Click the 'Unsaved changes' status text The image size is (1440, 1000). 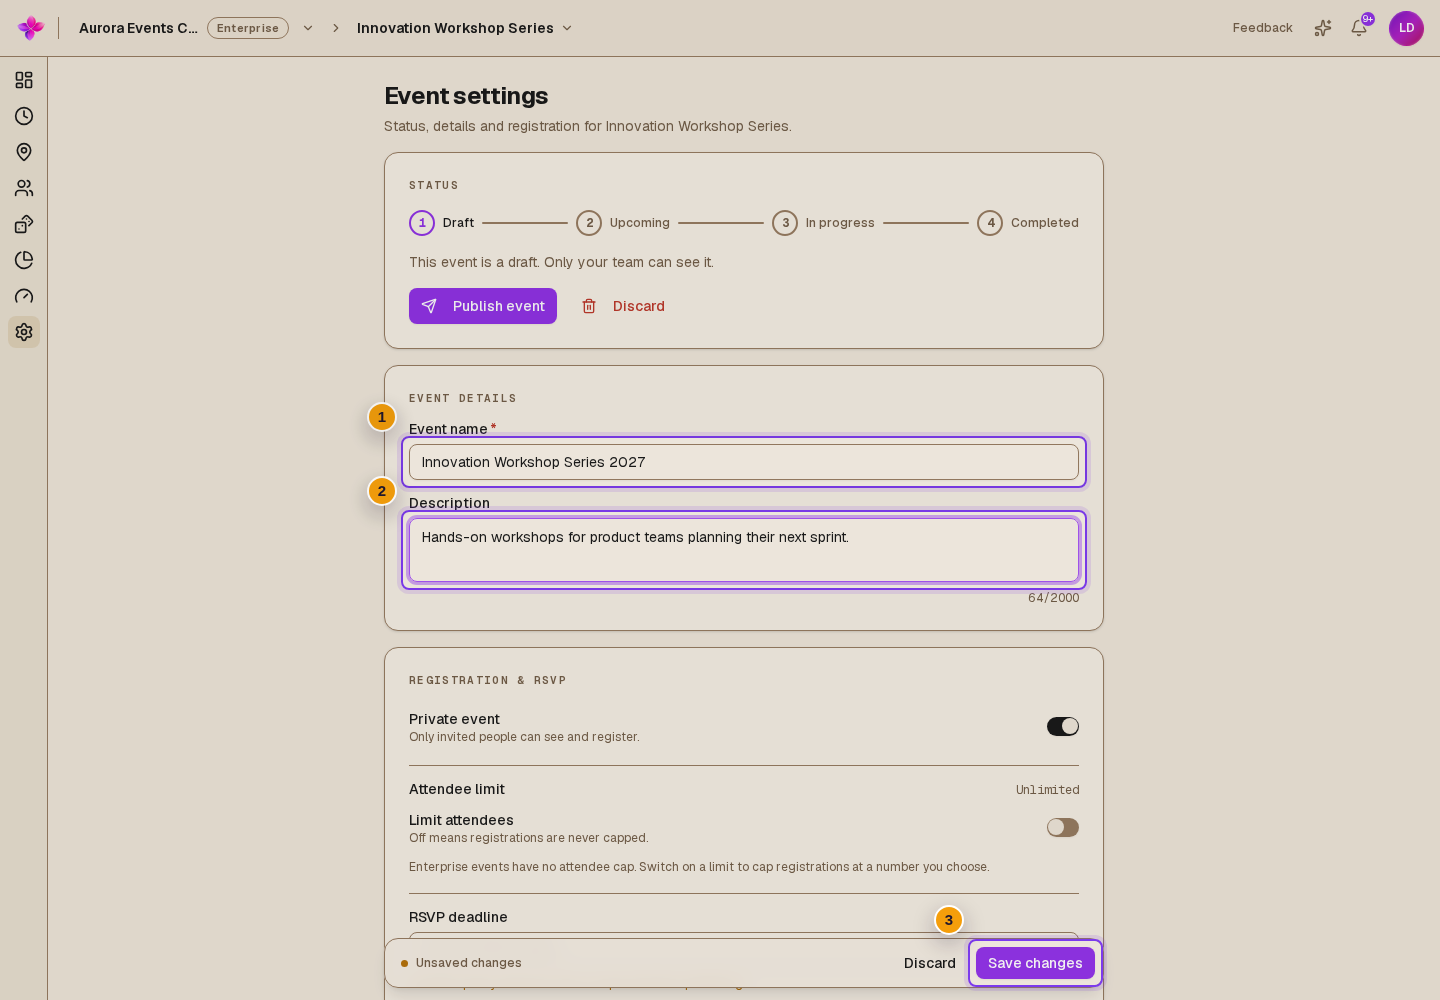pyautogui.click(x=469, y=963)
